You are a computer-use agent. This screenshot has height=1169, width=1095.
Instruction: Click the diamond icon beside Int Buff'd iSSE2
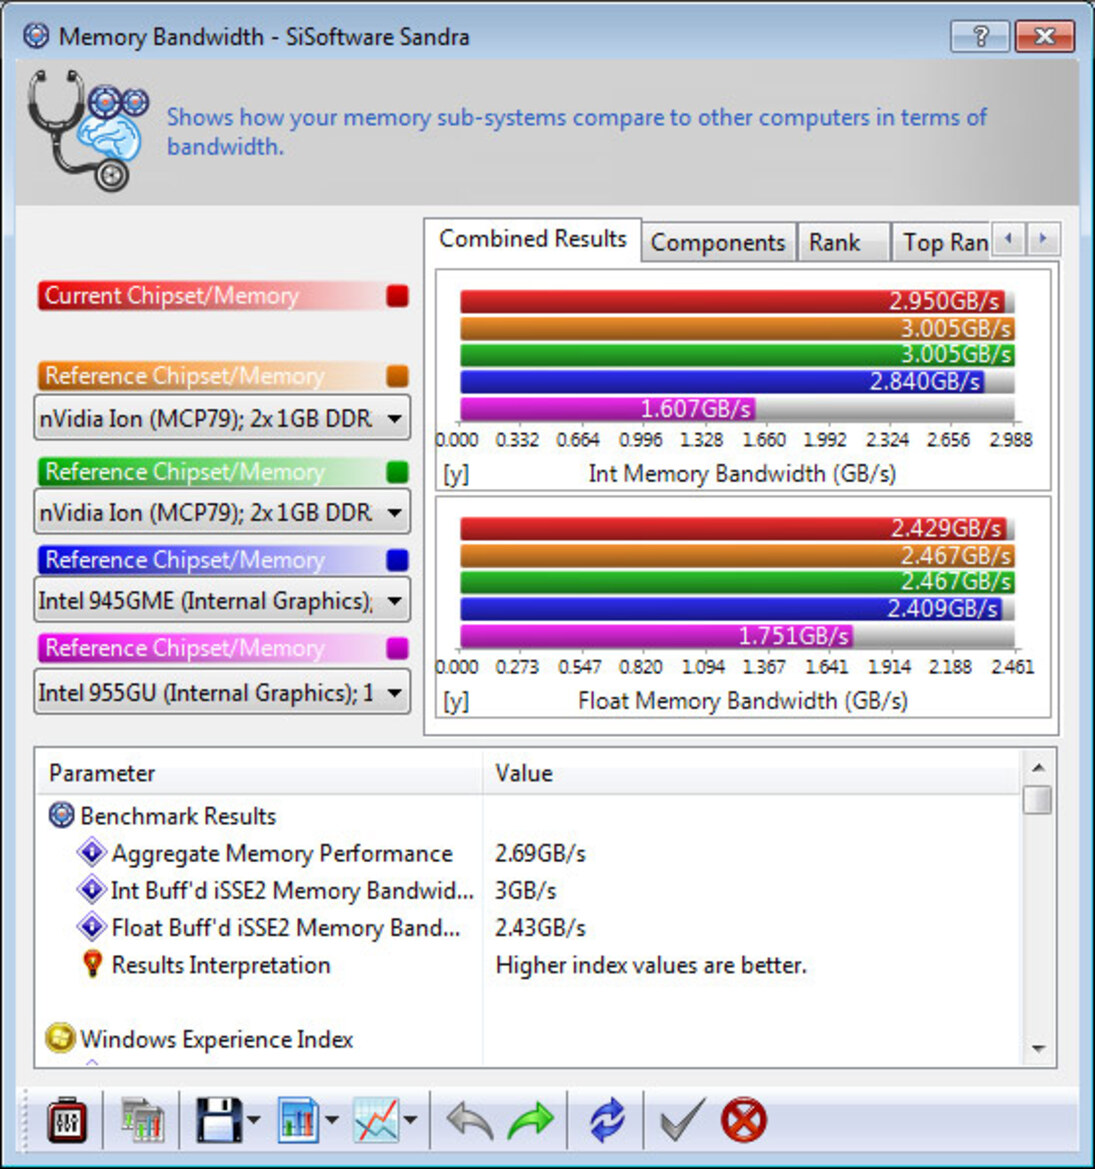point(92,889)
